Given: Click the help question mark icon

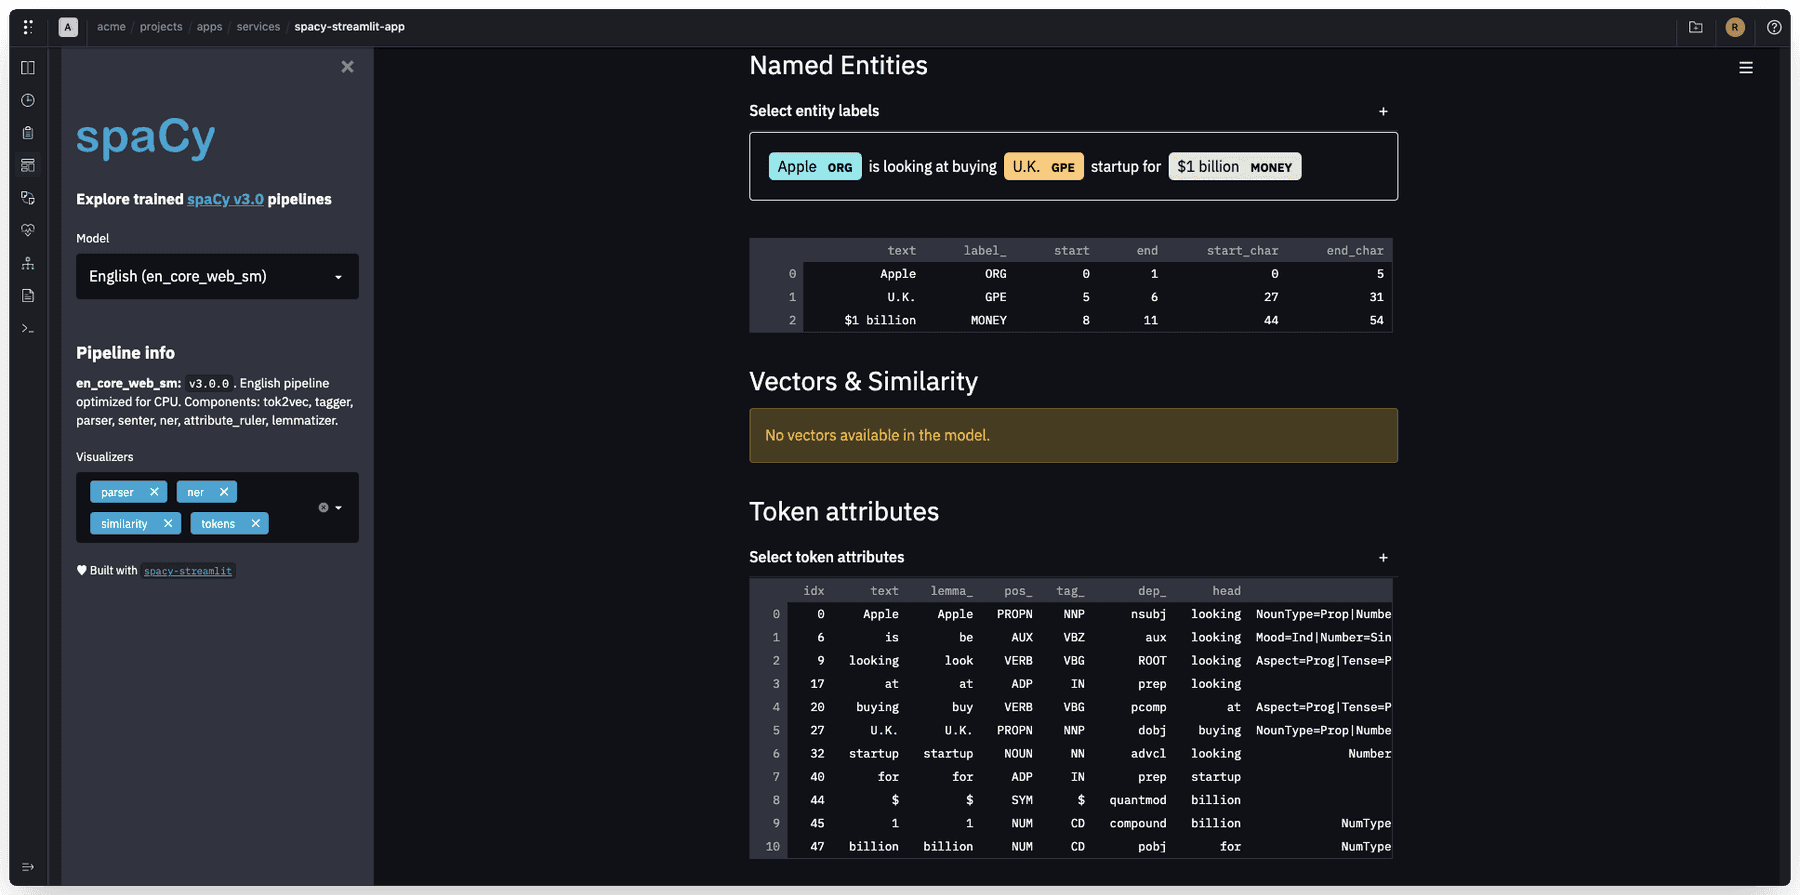Looking at the screenshot, I should point(1774,27).
